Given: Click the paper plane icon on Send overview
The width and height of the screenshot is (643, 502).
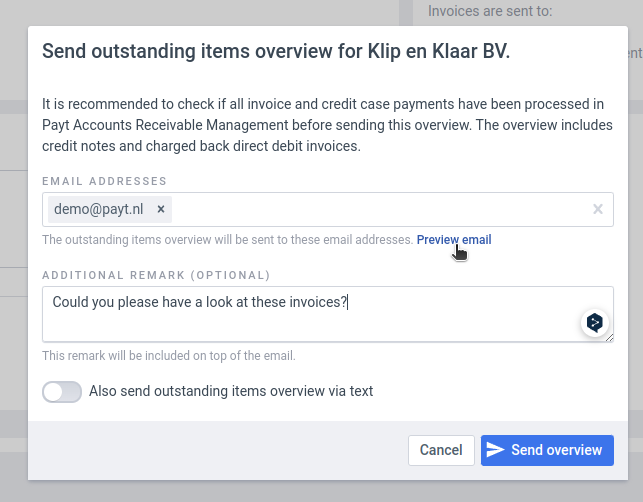Looking at the screenshot, I should click(495, 450).
